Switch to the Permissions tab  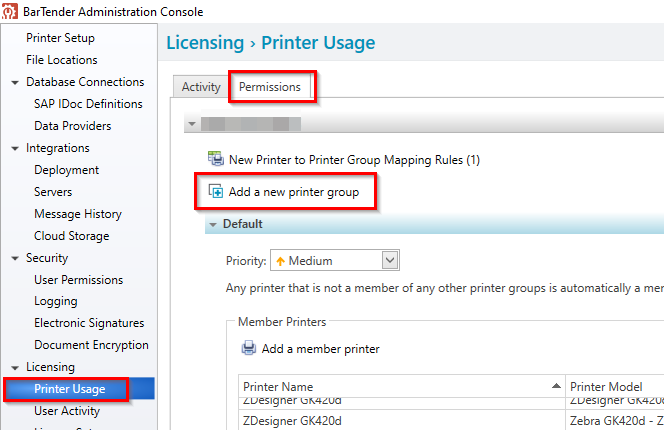tap(270, 87)
